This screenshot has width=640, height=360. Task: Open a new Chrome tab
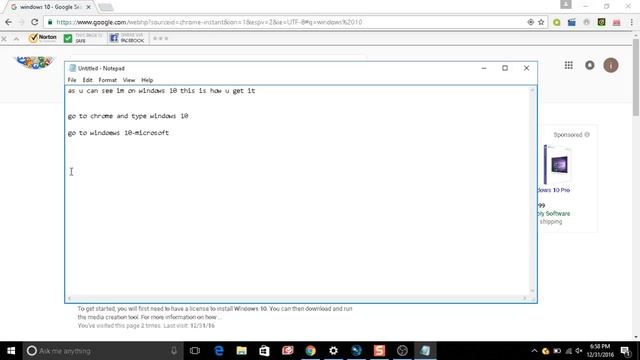coord(106,7)
